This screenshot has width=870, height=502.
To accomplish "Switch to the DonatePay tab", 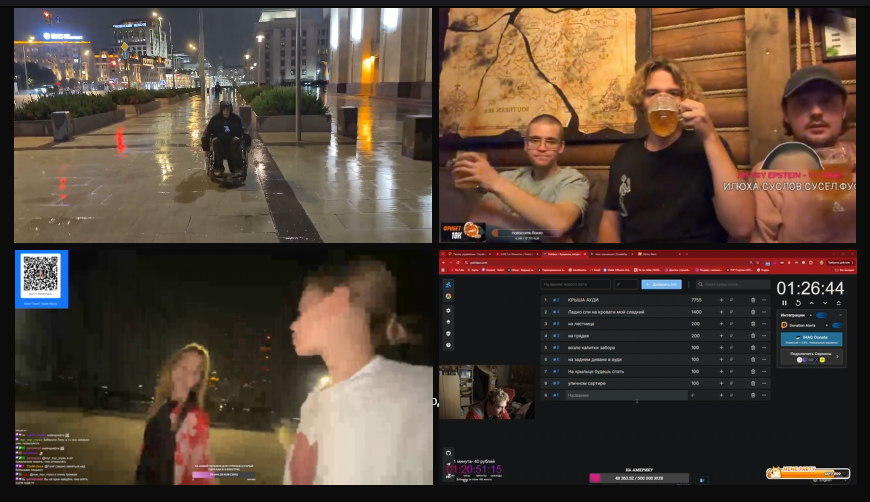I will point(611,254).
